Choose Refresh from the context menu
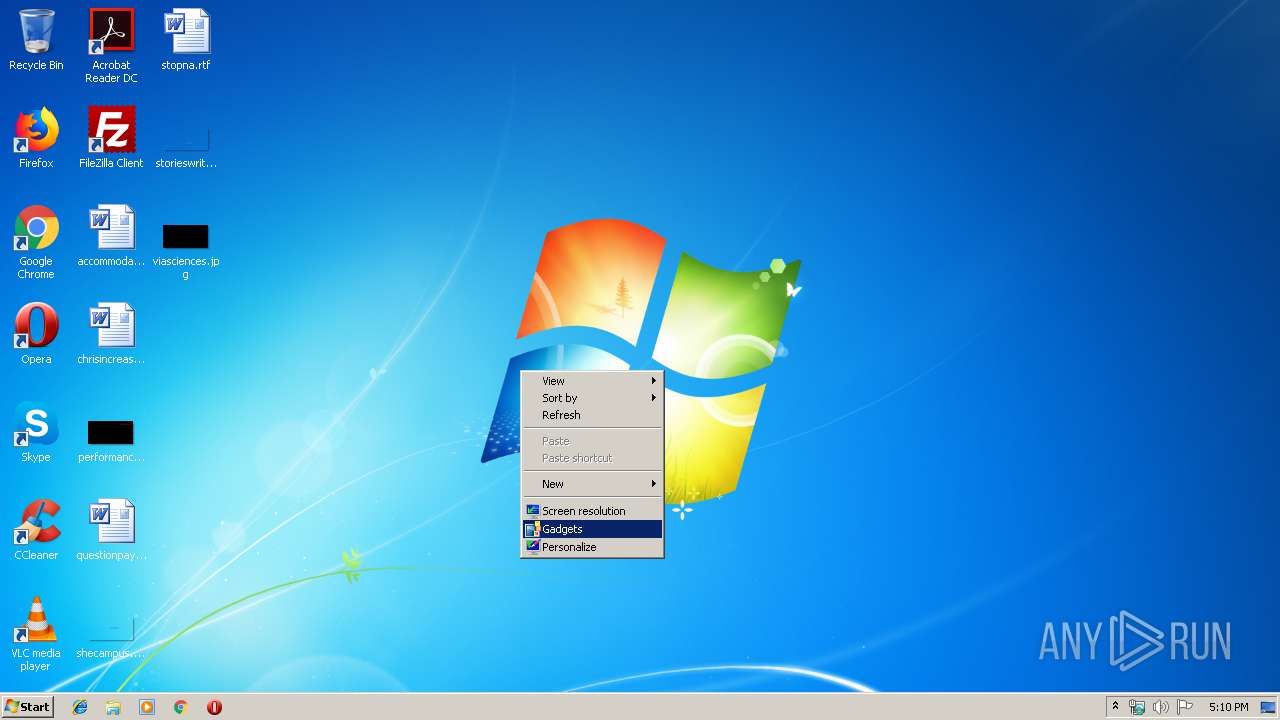This screenshot has width=1280, height=720. 592,415
